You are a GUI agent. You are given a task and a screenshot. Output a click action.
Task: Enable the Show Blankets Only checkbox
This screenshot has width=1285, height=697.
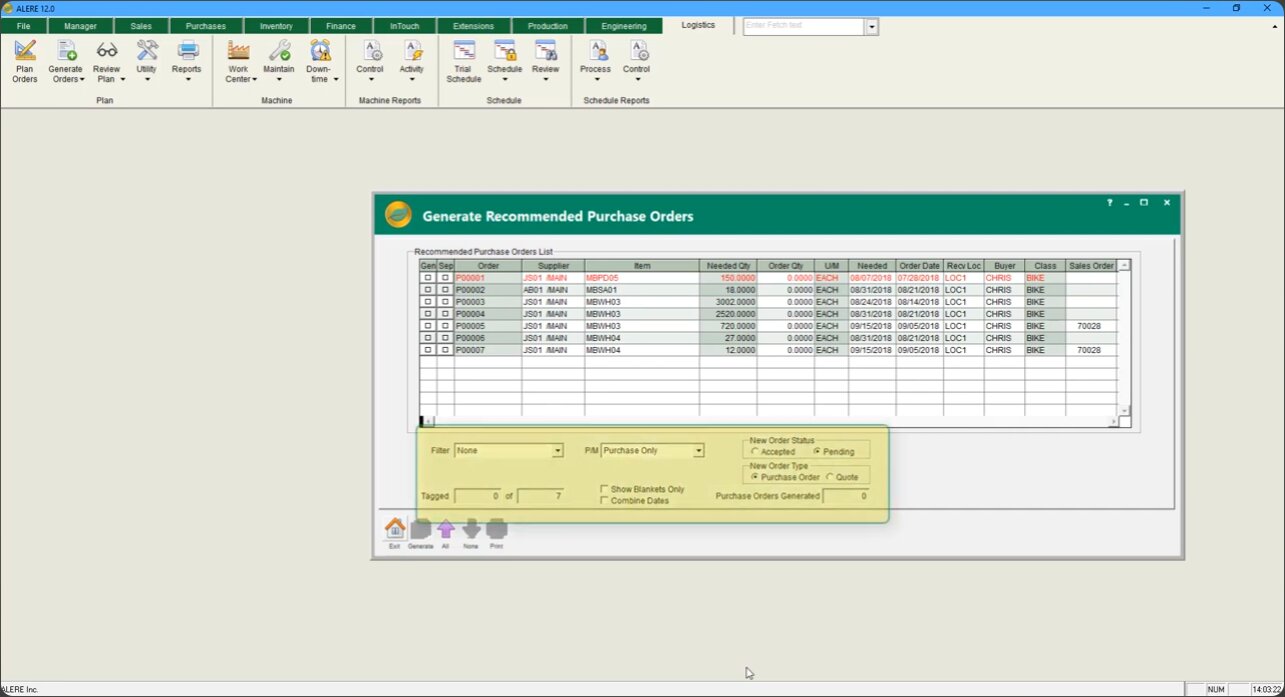click(x=604, y=490)
